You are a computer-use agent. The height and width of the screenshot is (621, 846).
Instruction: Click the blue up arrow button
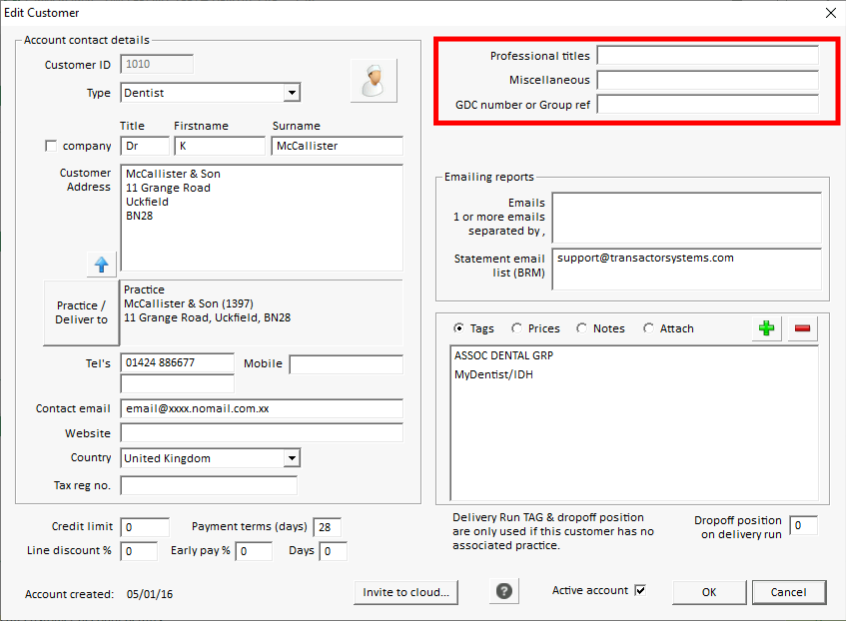coord(101,264)
